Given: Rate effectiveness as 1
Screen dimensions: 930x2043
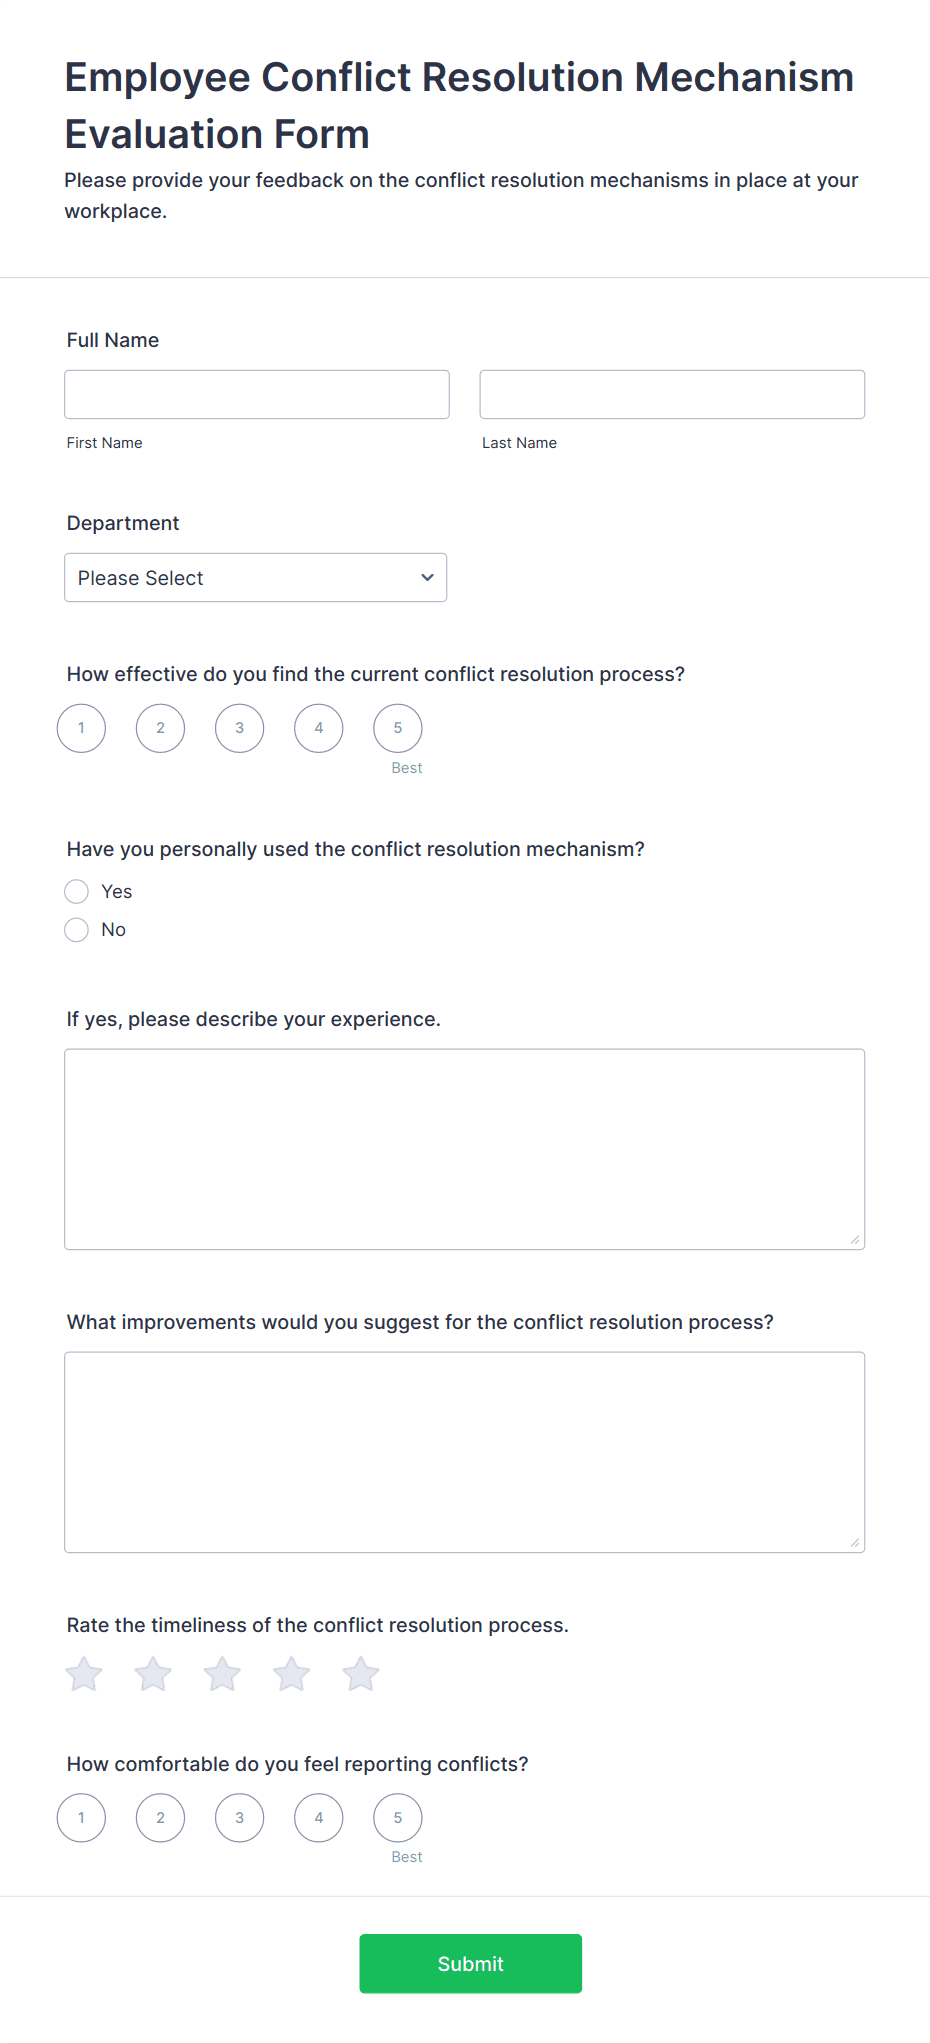Looking at the screenshot, I should tap(80, 728).
